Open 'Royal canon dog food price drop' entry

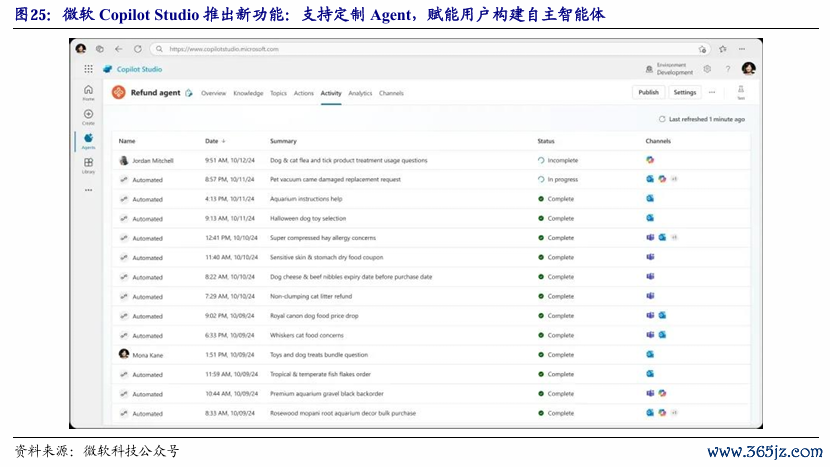pyautogui.click(x=314, y=316)
